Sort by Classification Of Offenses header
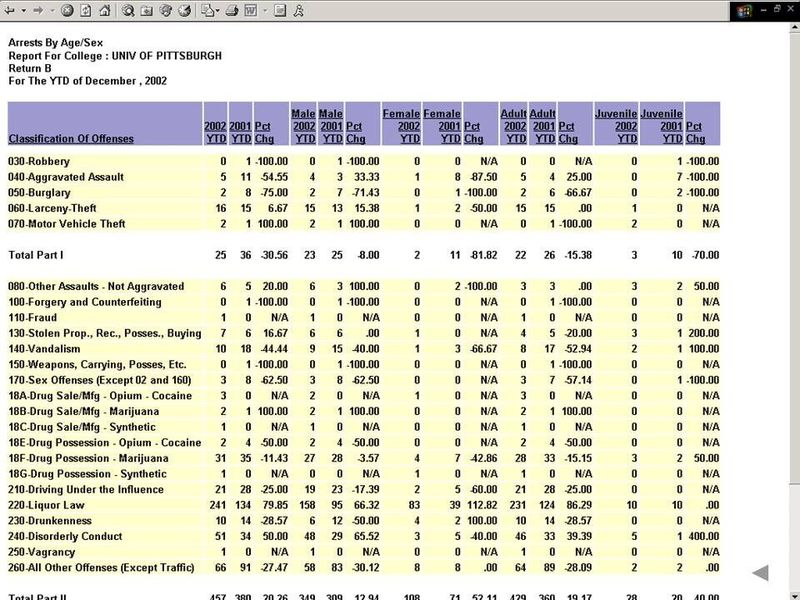 (71, 139)
